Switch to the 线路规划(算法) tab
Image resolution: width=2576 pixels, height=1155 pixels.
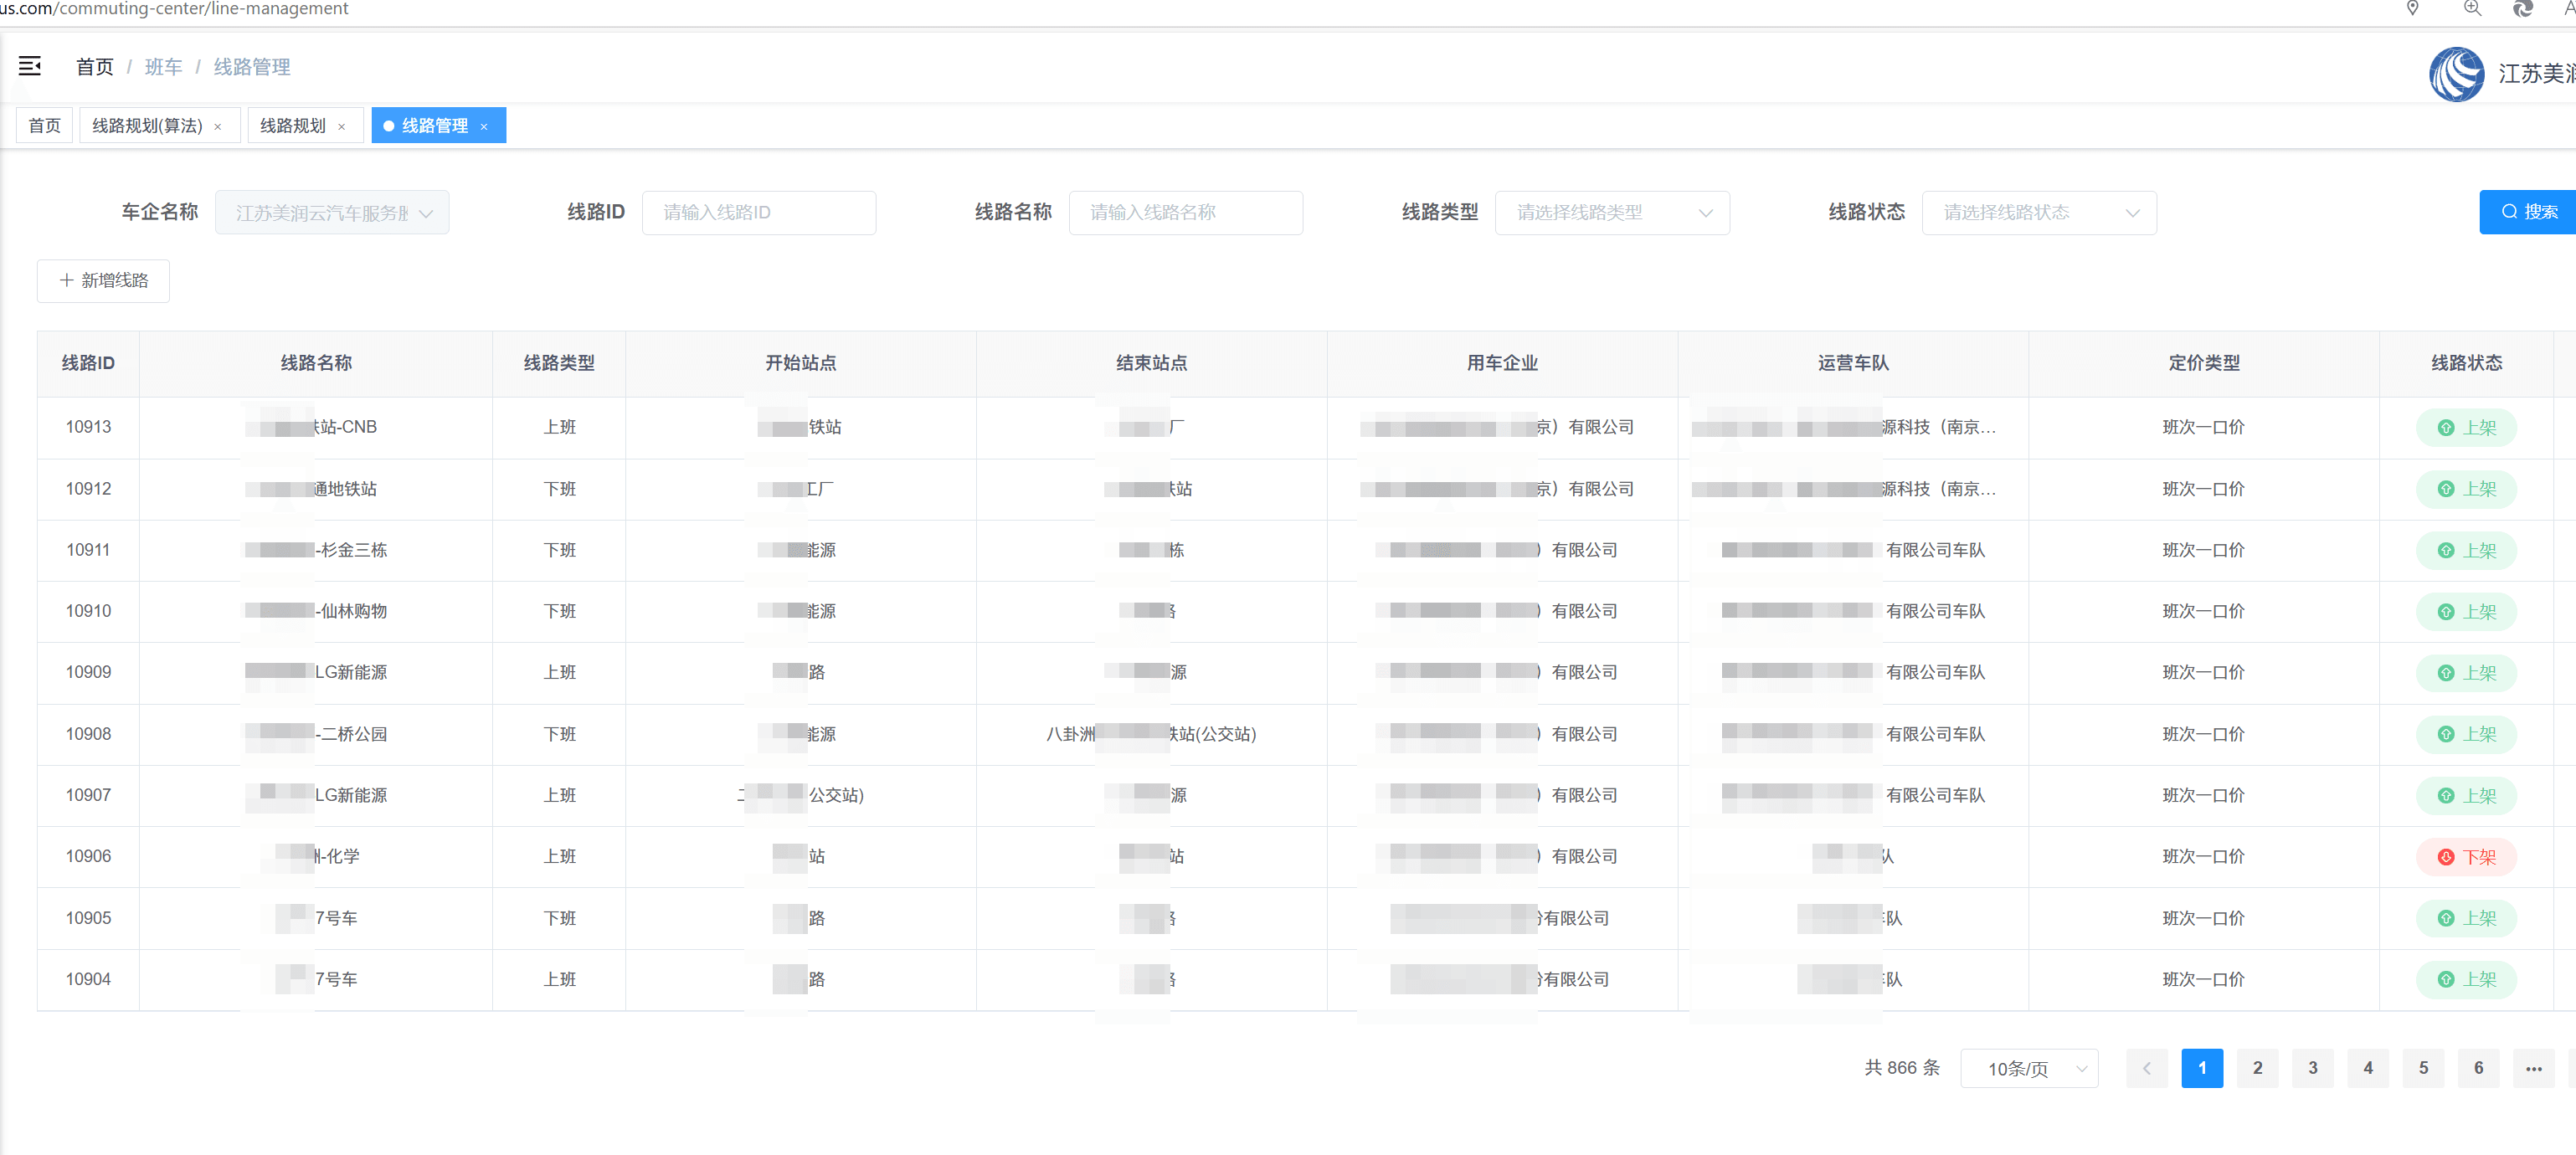(148, 126)
